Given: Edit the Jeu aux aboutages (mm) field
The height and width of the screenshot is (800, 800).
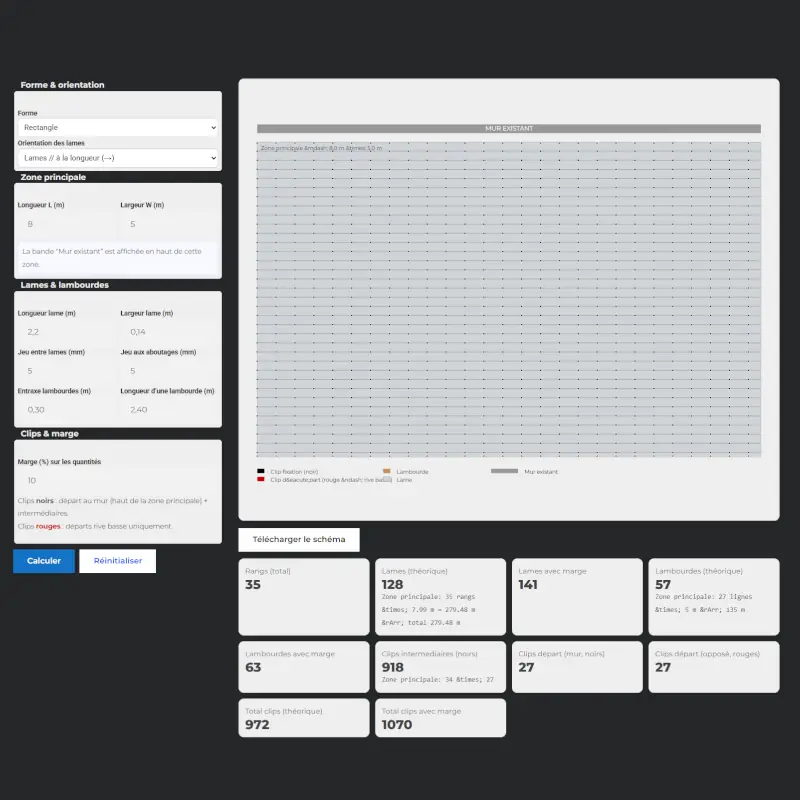Looking at the screenshot, I should coord(168,371).
